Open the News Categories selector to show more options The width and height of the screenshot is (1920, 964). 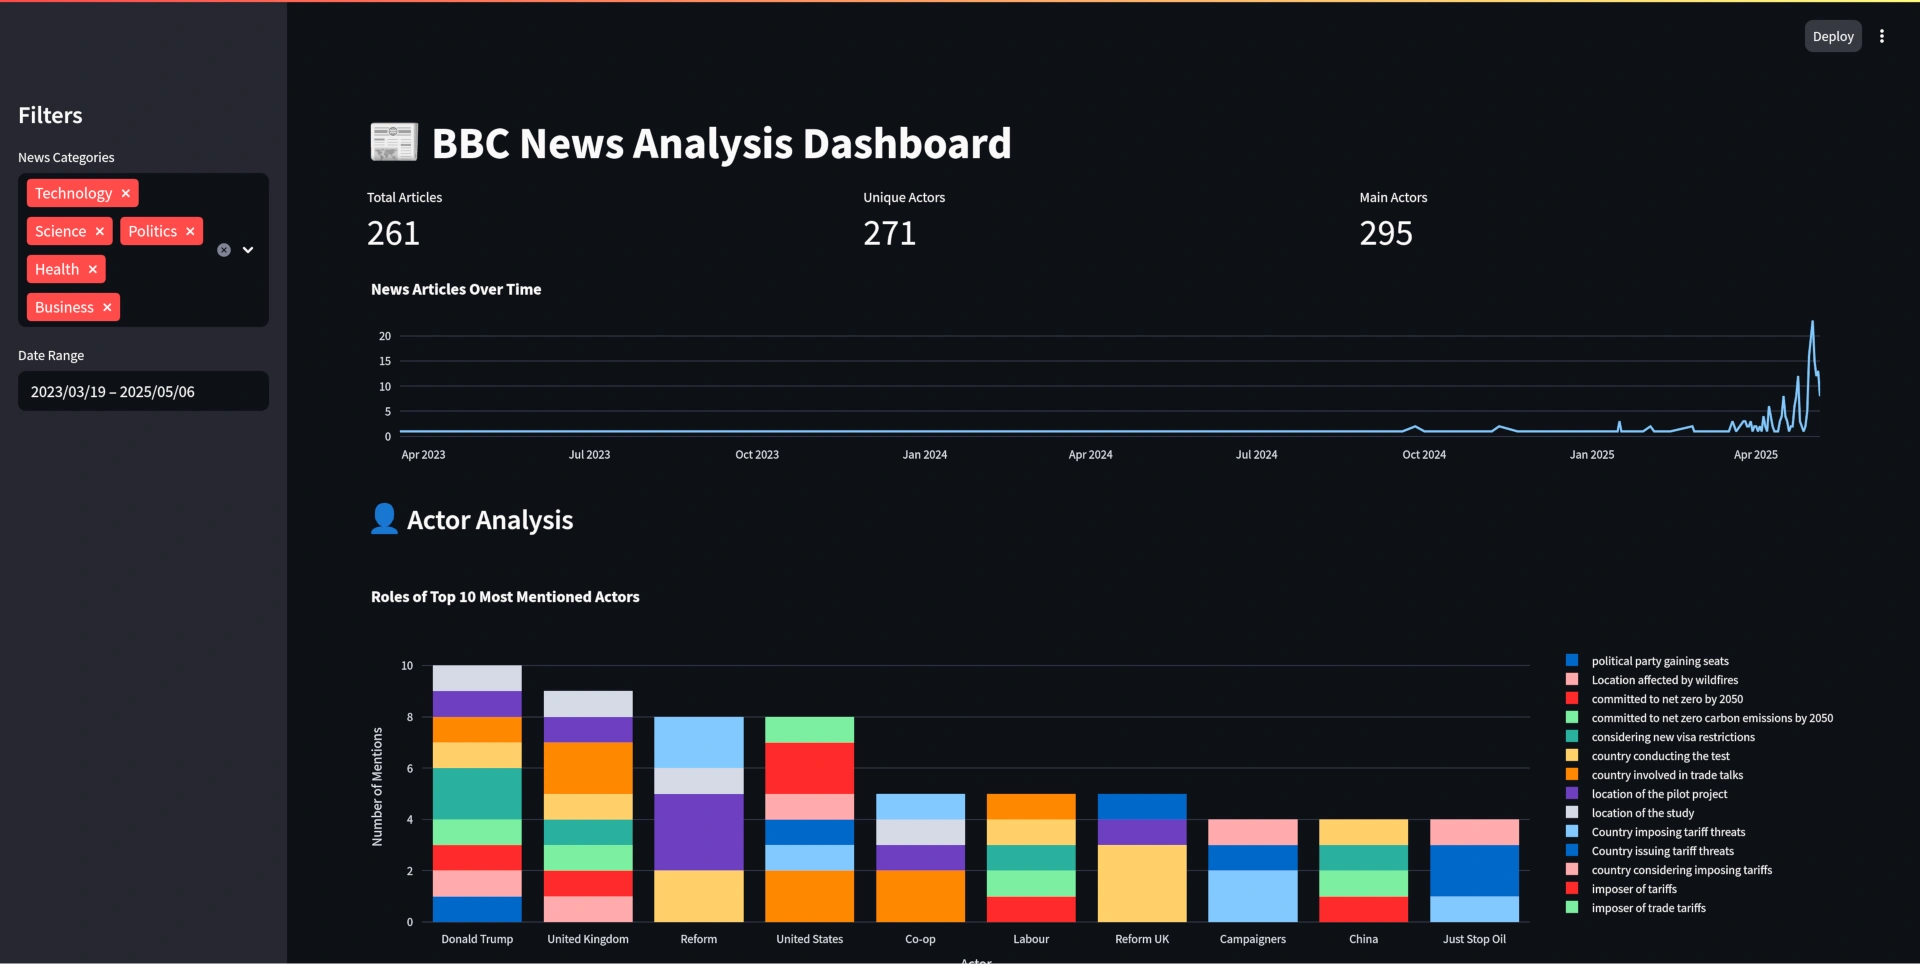247,250
